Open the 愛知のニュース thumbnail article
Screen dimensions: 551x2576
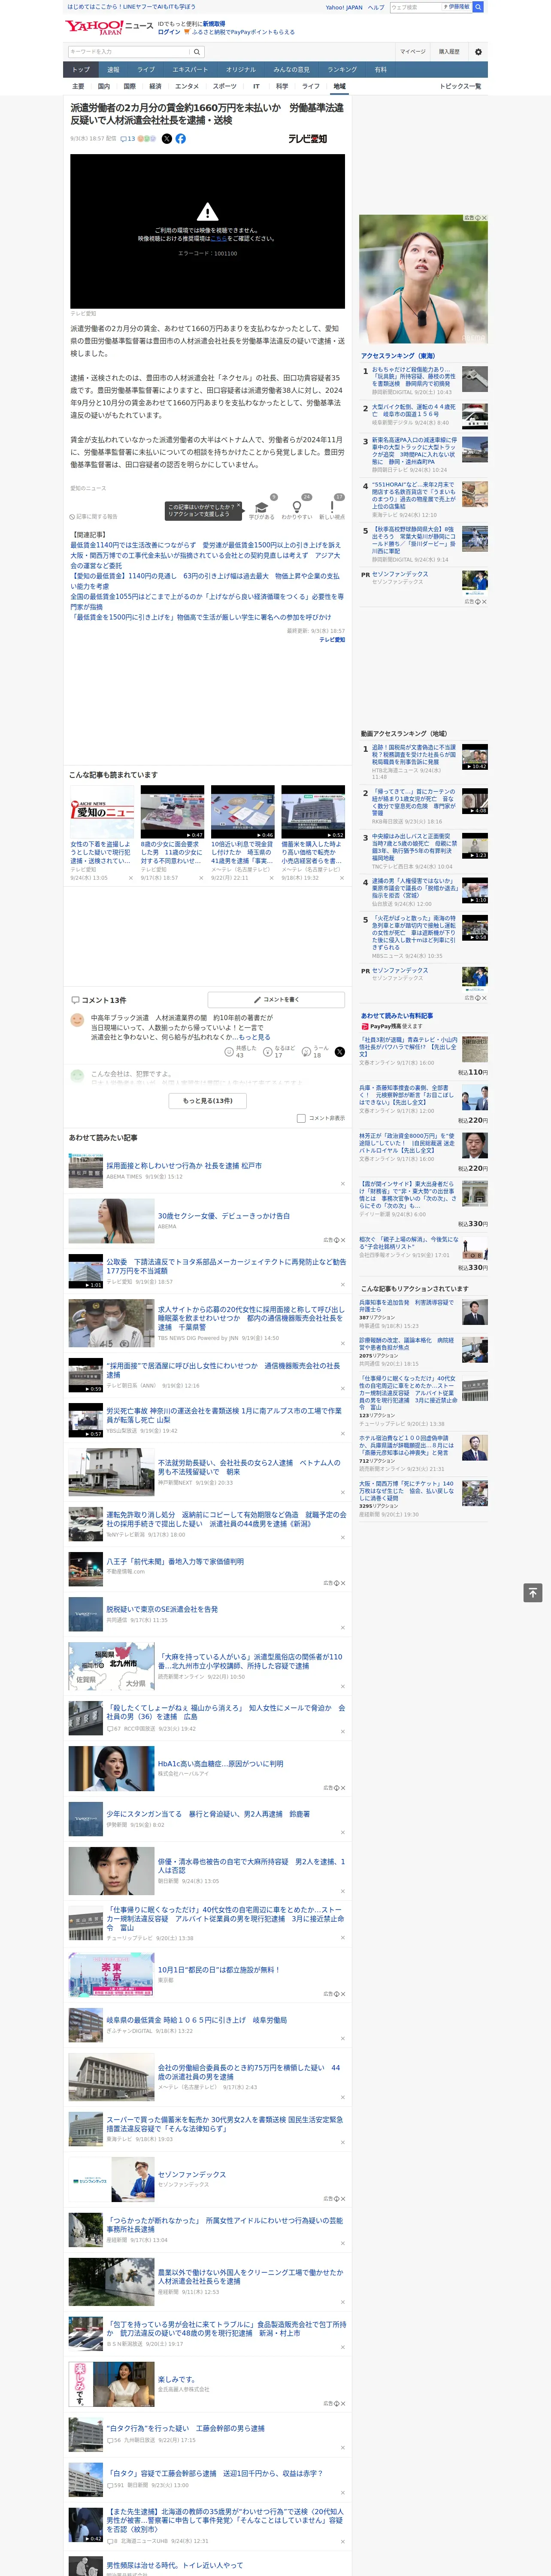pyautogui.click(x=102, y=812)
